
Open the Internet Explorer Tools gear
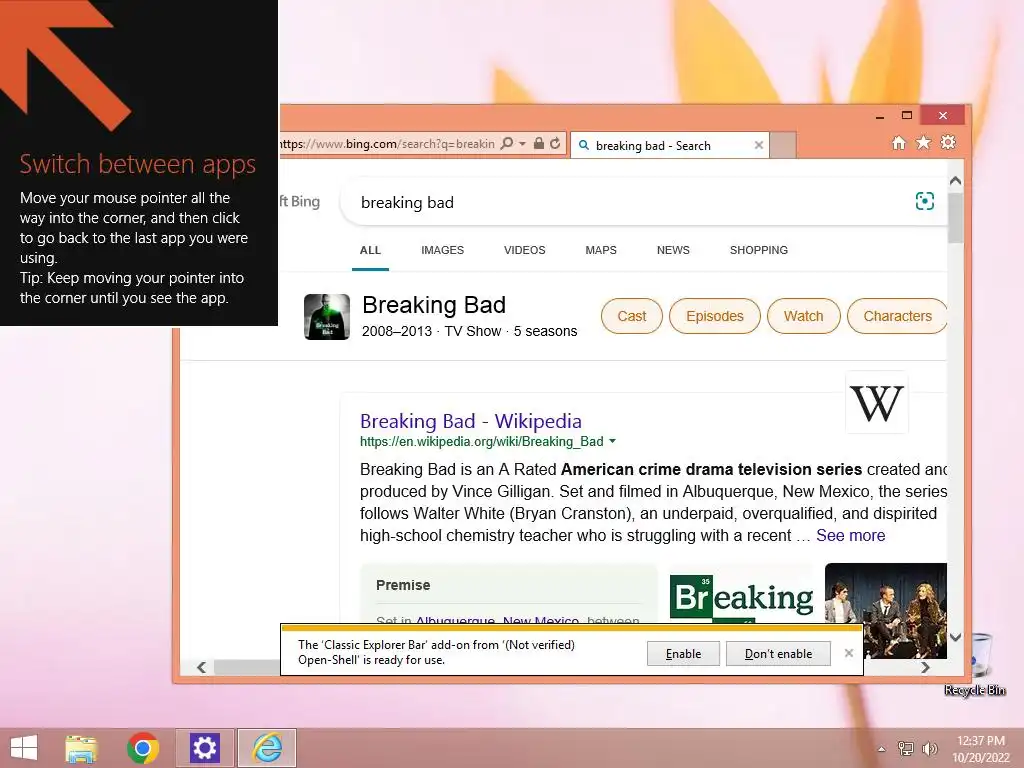tap(948, 142)
